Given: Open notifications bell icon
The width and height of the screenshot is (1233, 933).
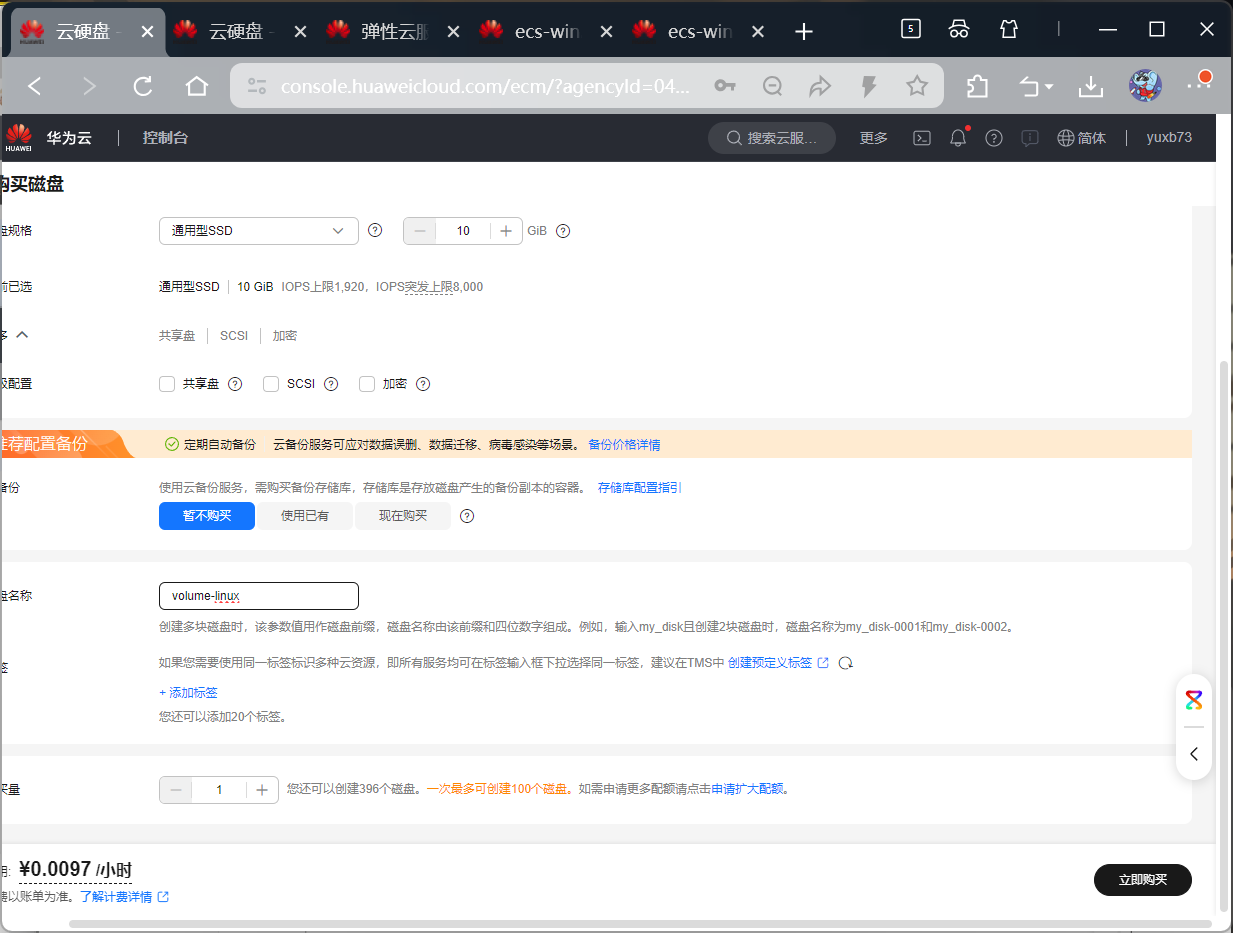Looking at the screenshot, I should click(x=958, y=138).
